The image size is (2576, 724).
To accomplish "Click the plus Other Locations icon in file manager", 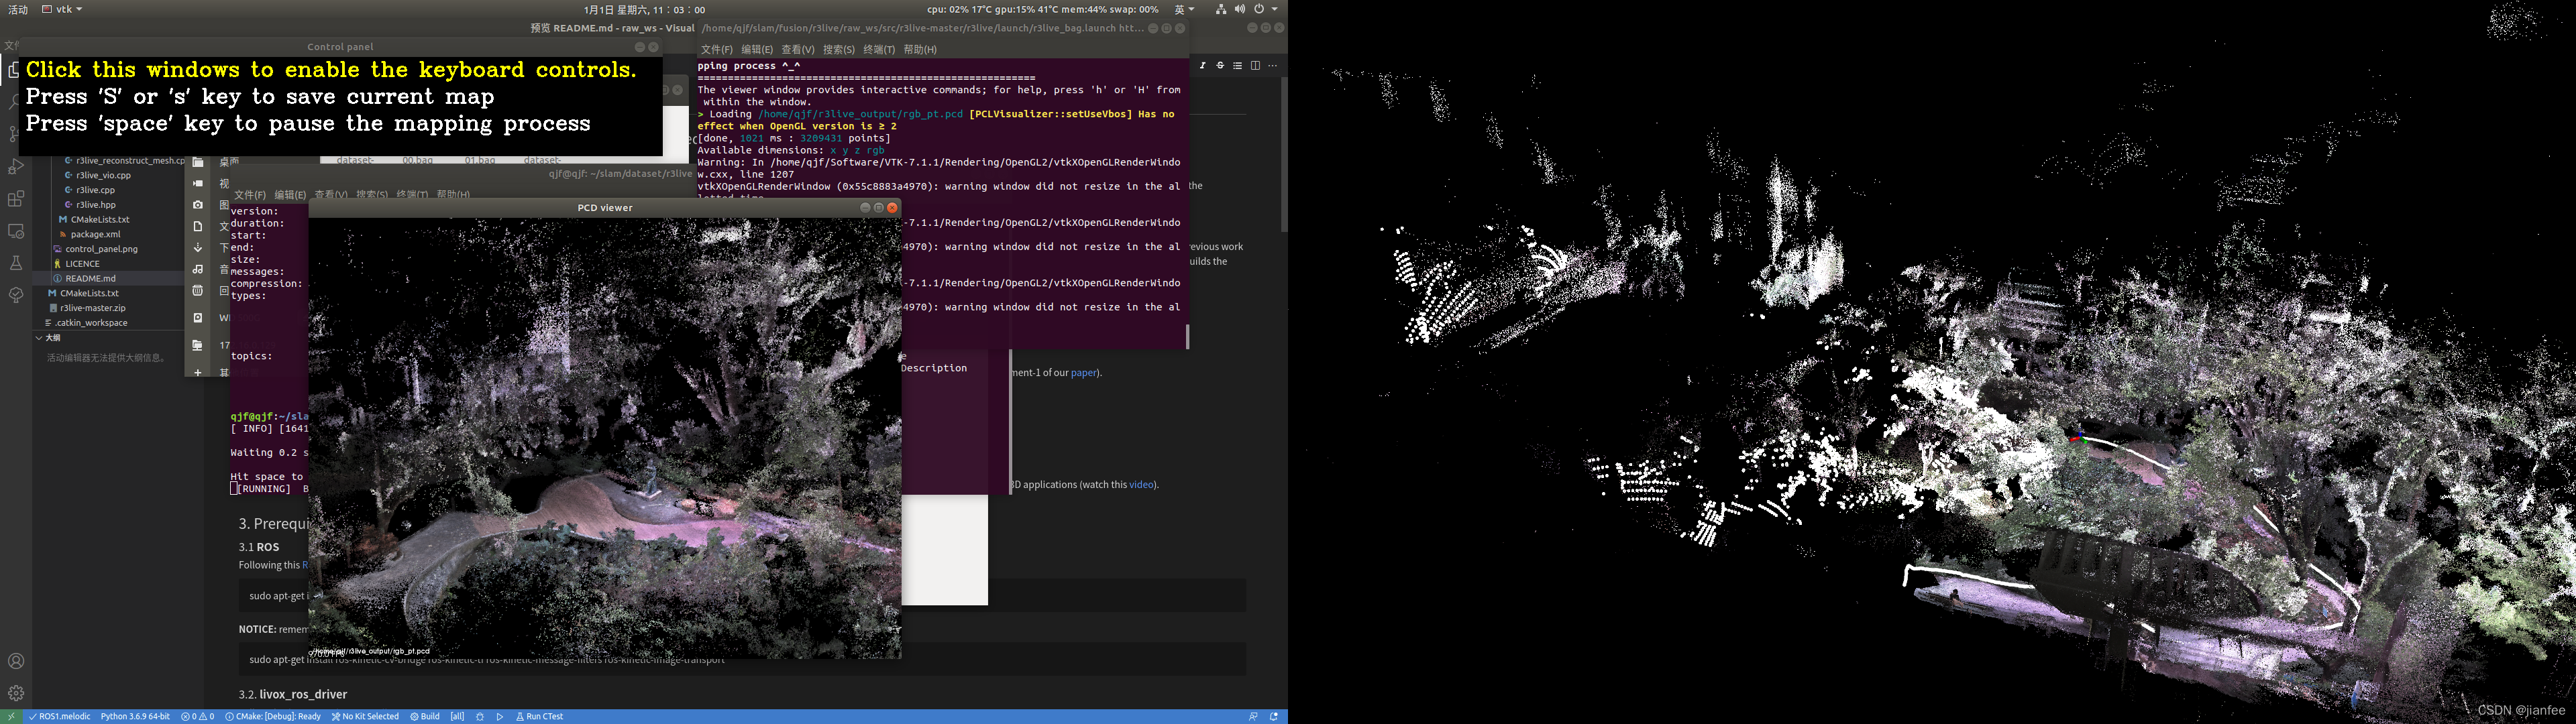I will click(198, 372).
